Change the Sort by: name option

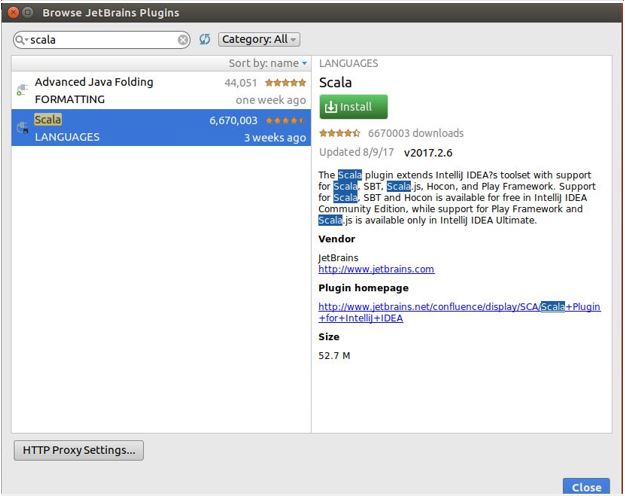point(267,63)
